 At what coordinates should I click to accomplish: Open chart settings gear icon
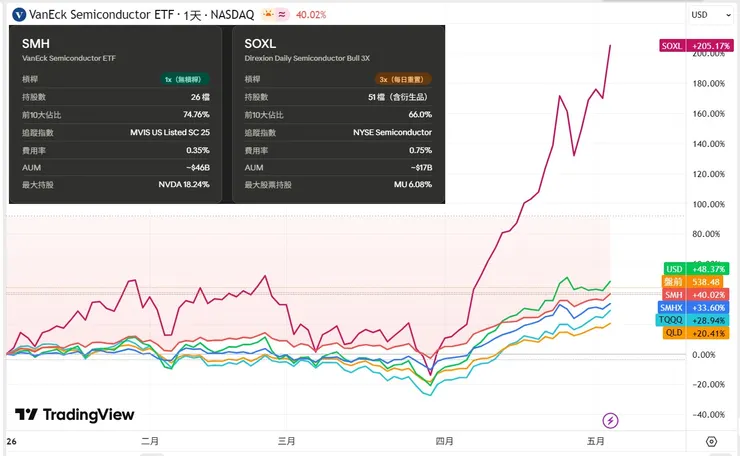click(x=711, y=441)
